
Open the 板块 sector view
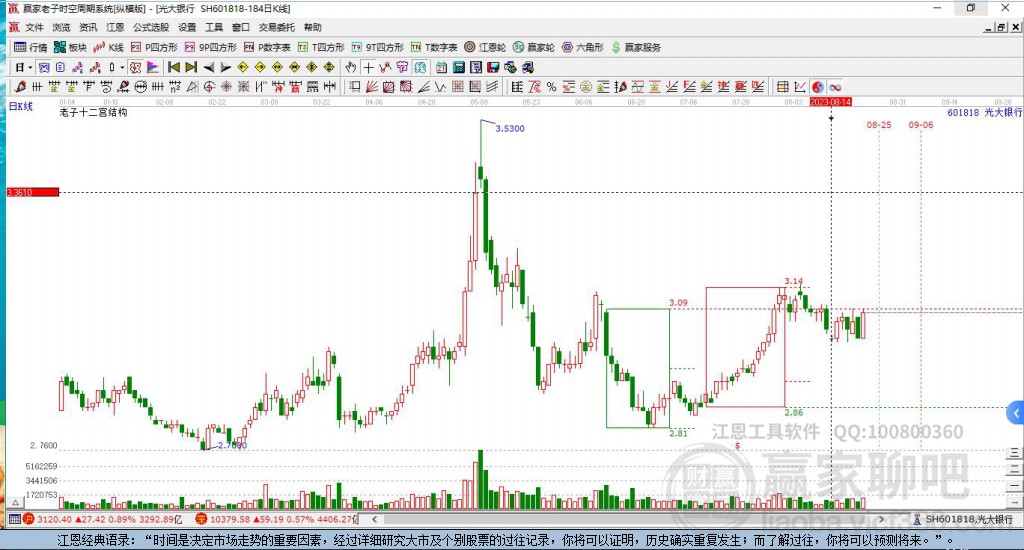[70, 47]
